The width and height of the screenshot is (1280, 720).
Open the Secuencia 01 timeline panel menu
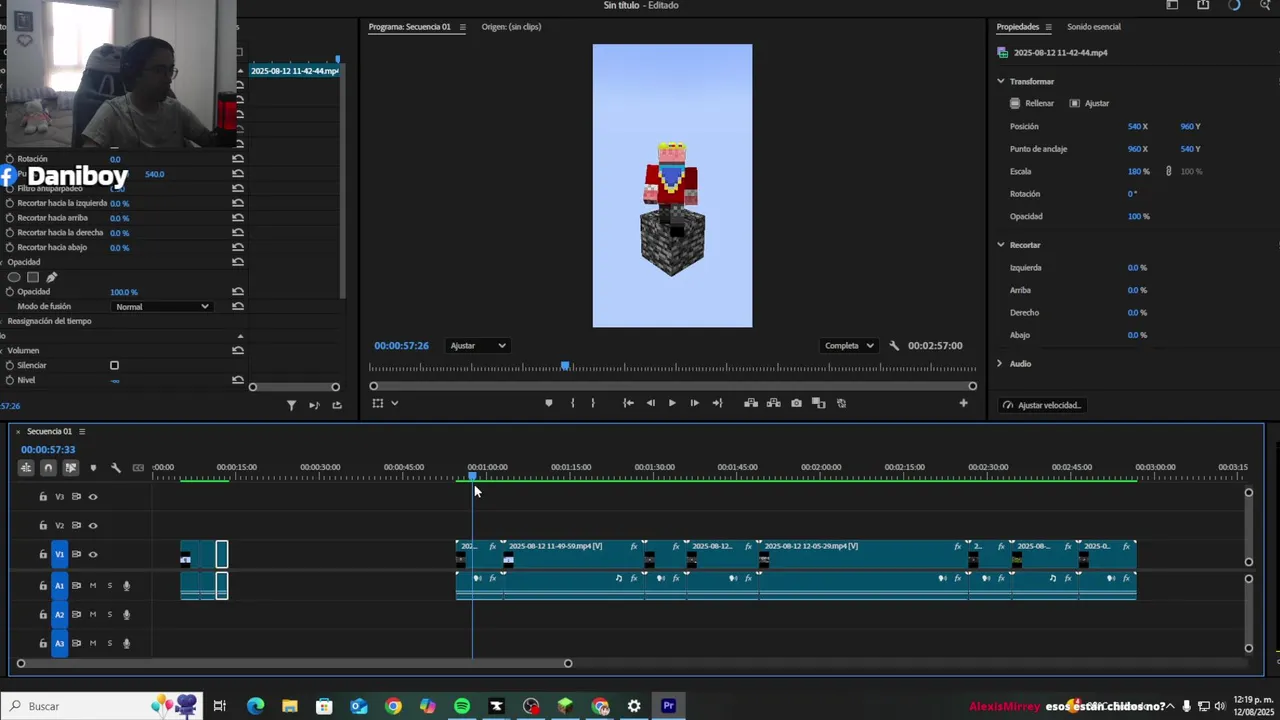[x=82, y=432]
